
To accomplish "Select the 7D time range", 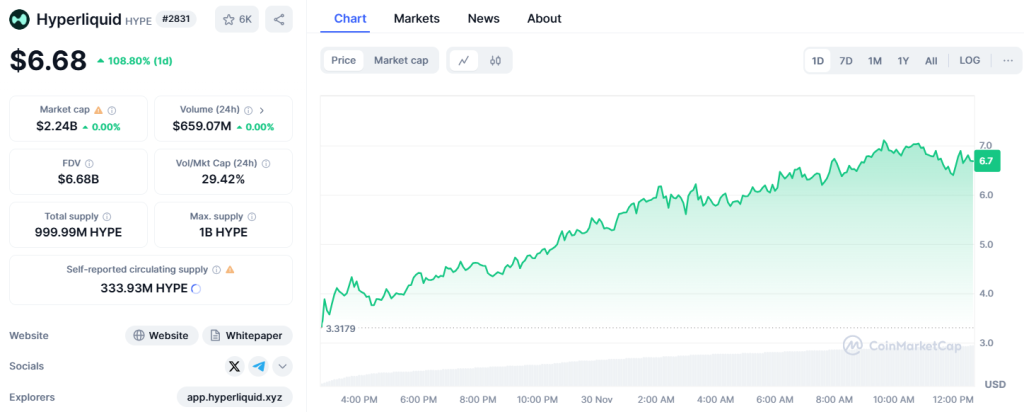I will pos(846,60).
